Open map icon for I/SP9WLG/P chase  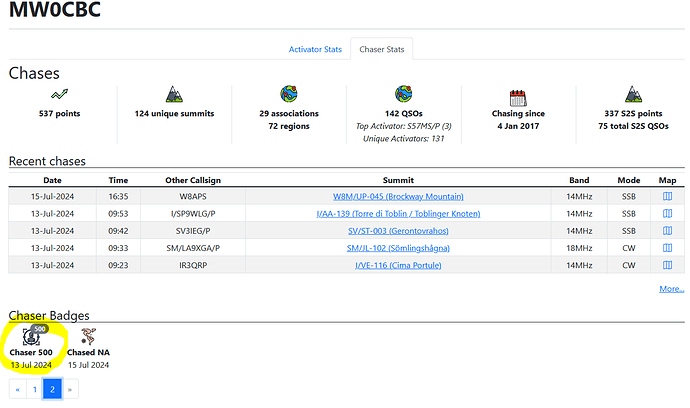click(x=667, y=213)
